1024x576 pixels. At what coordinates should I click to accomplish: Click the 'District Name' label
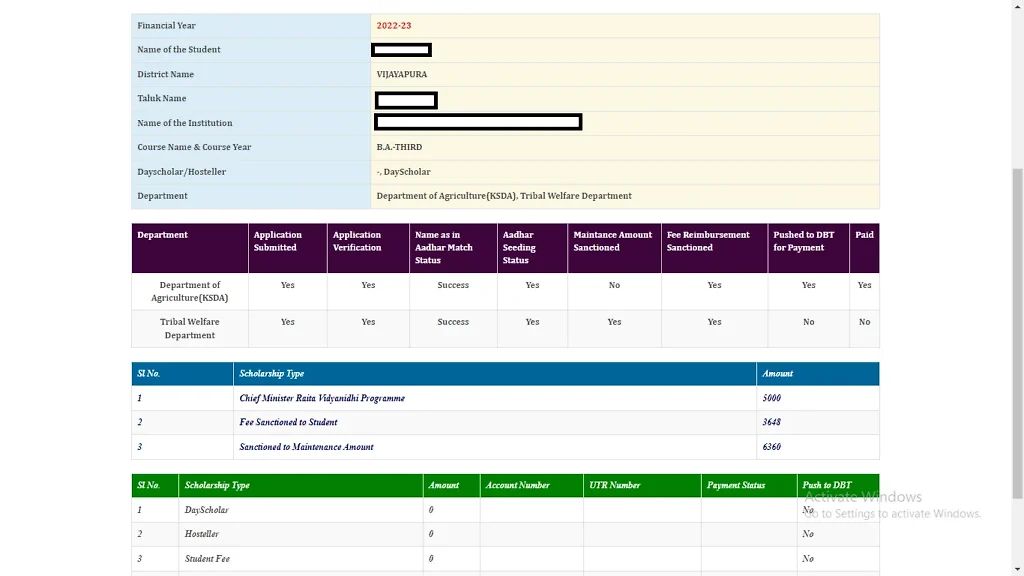[x=165, y=74]
